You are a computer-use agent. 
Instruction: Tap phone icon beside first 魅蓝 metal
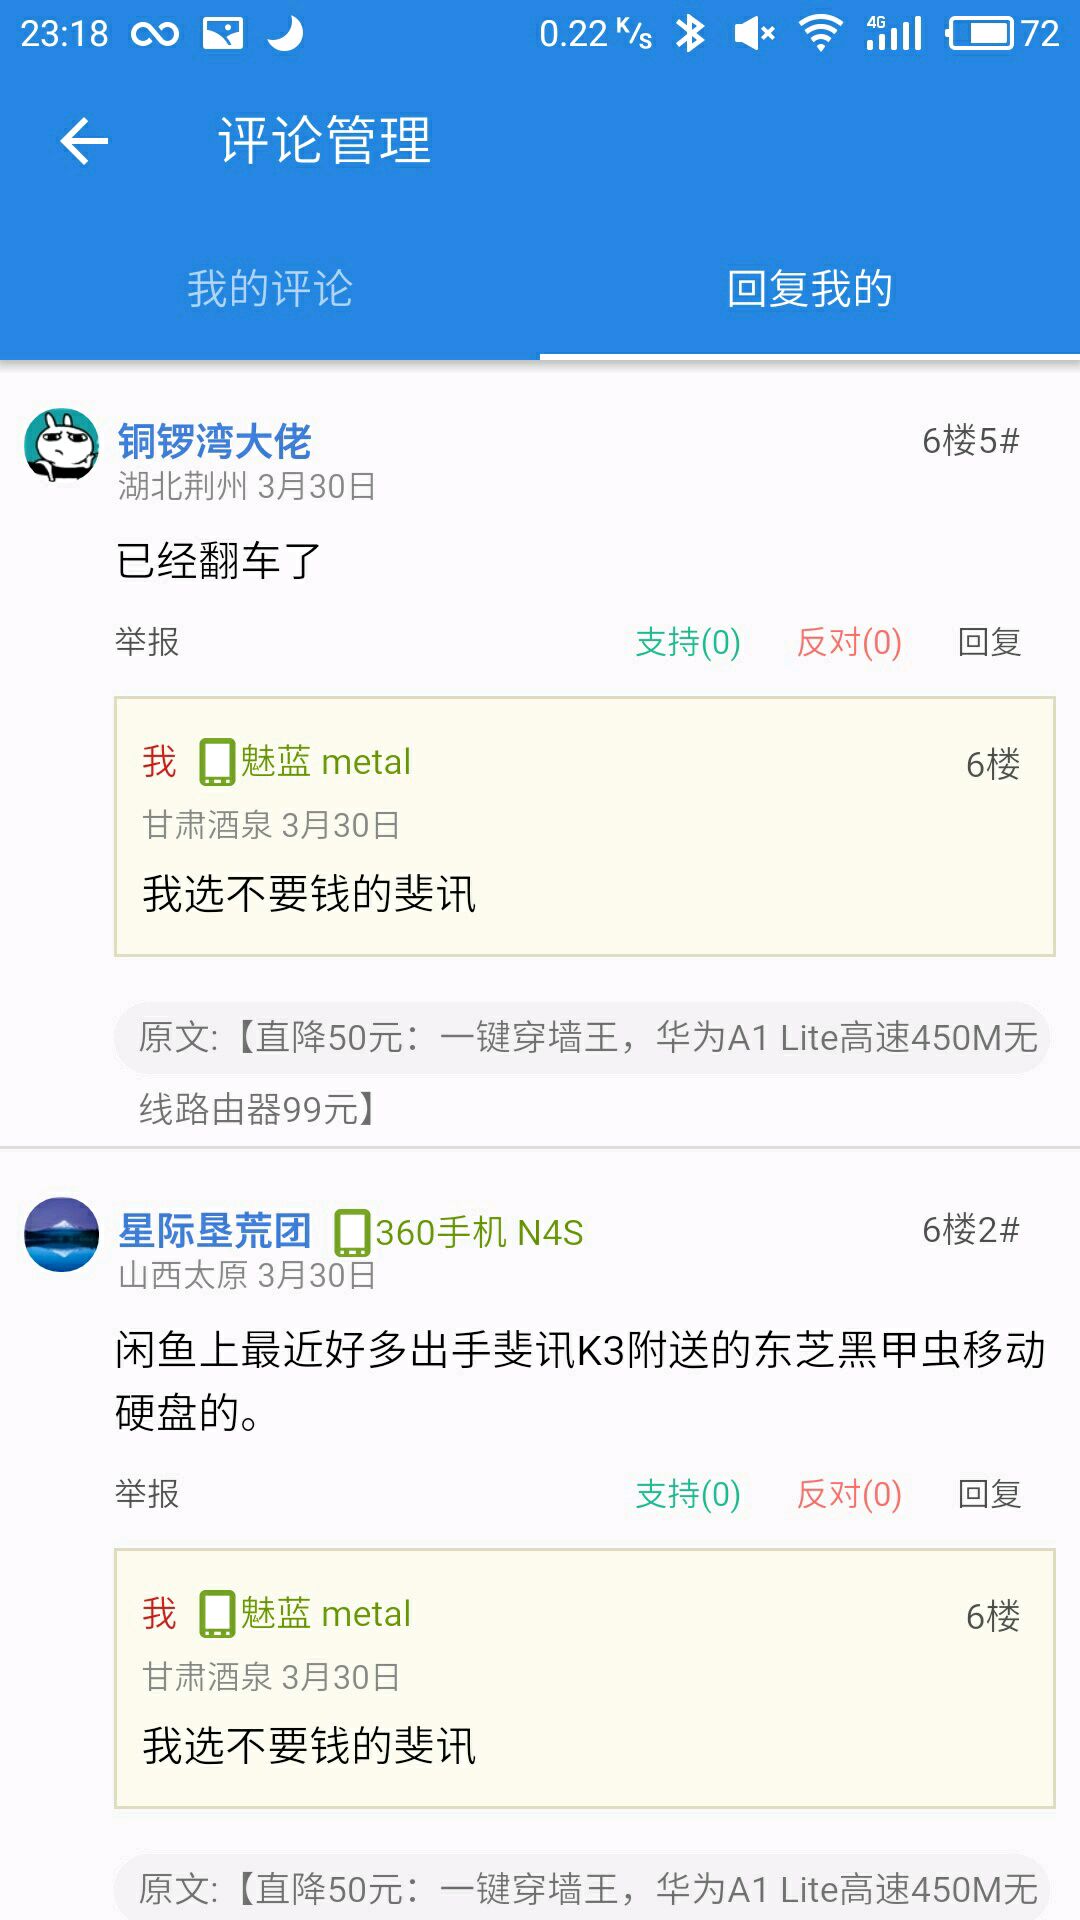(x=217, y=762)
